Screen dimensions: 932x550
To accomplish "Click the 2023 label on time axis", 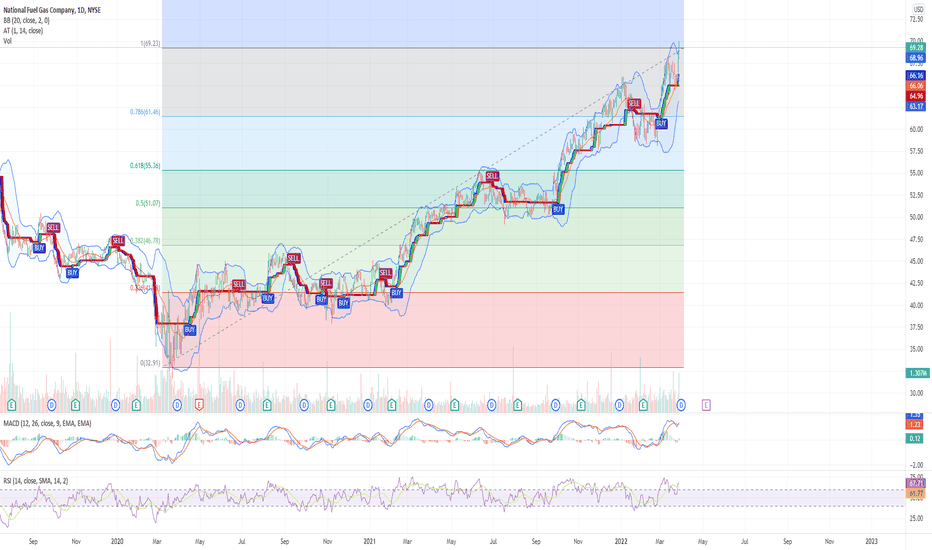I will pyautogui.click(x=871, y=542).
